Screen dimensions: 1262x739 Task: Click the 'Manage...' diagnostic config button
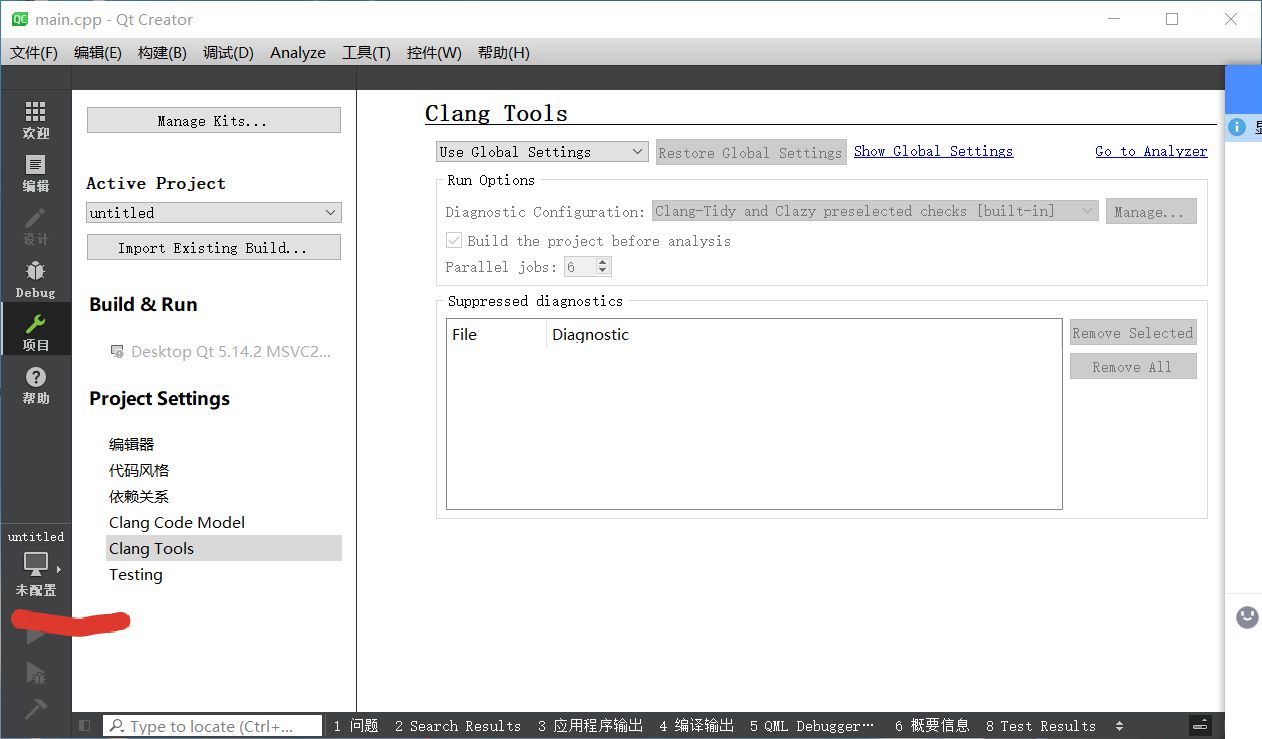(1151, 211)
